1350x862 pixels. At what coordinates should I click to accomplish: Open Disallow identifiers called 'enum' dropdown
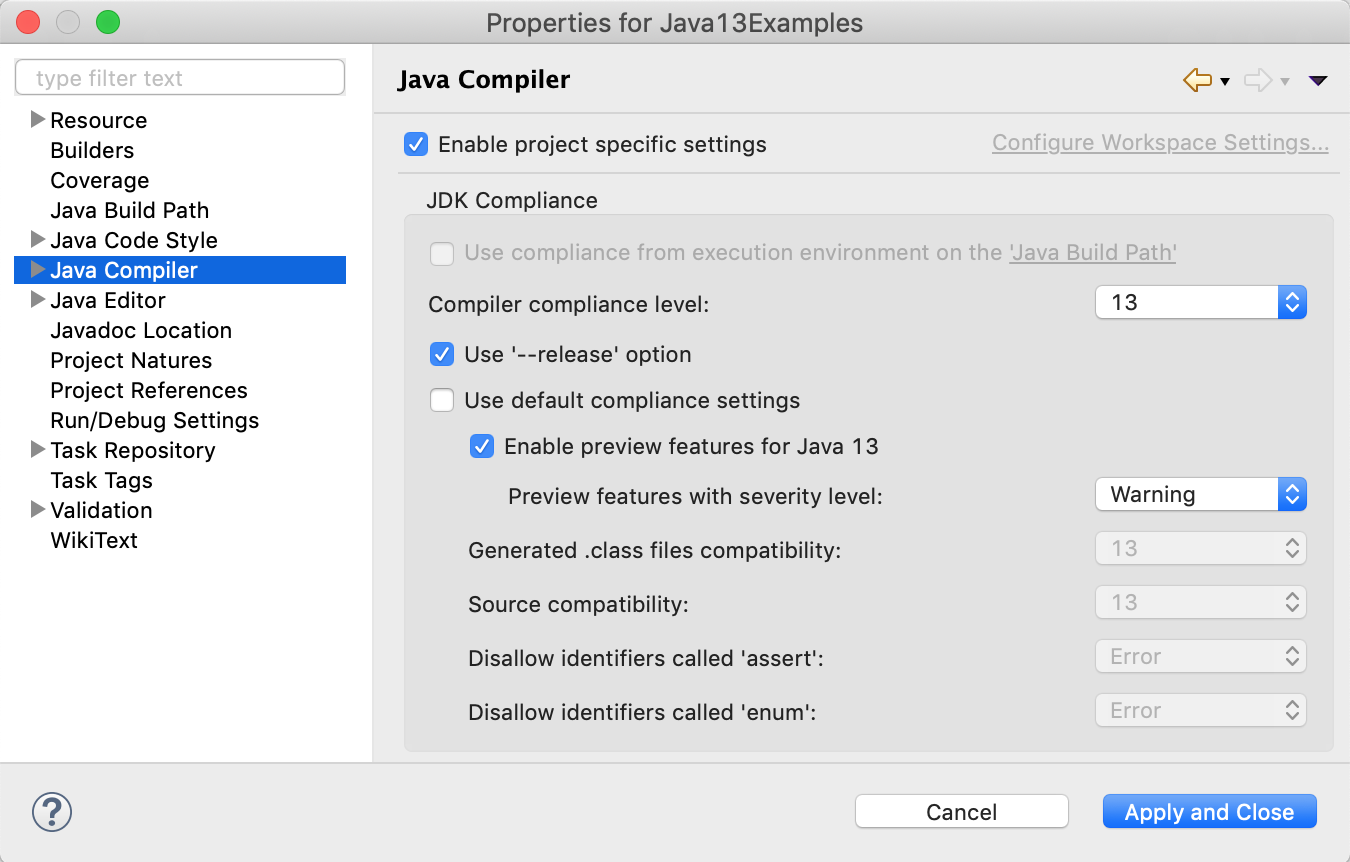1201,710
